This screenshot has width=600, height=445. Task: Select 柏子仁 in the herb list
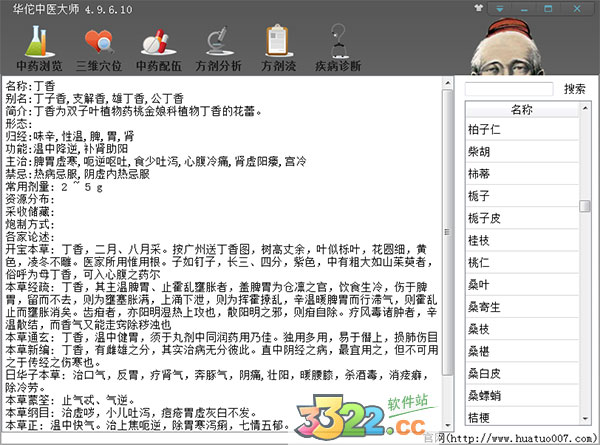point(522,129)
